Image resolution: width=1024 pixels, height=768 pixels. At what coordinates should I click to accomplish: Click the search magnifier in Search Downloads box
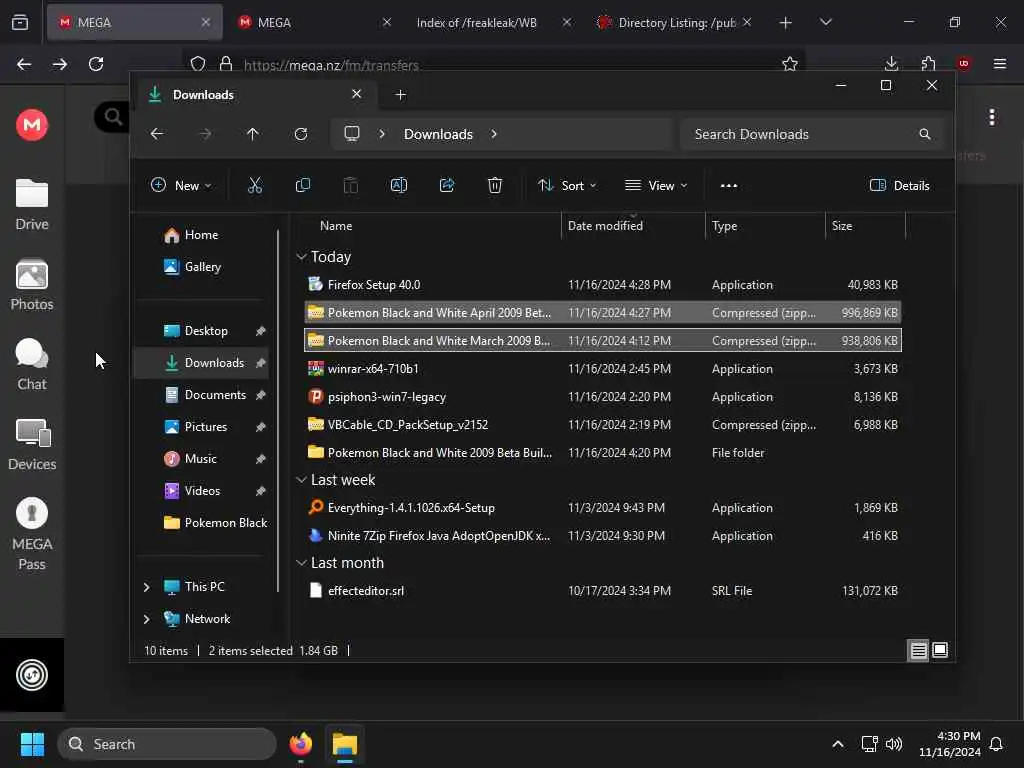(924, 134)
